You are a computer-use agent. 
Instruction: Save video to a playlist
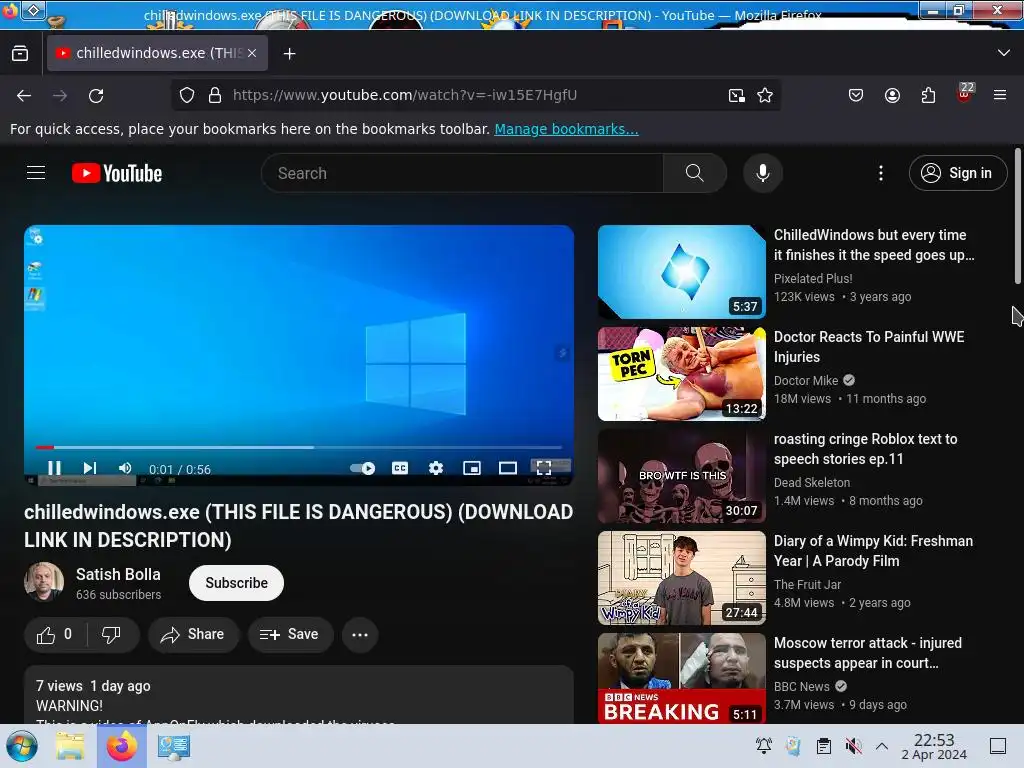[290, 634]
